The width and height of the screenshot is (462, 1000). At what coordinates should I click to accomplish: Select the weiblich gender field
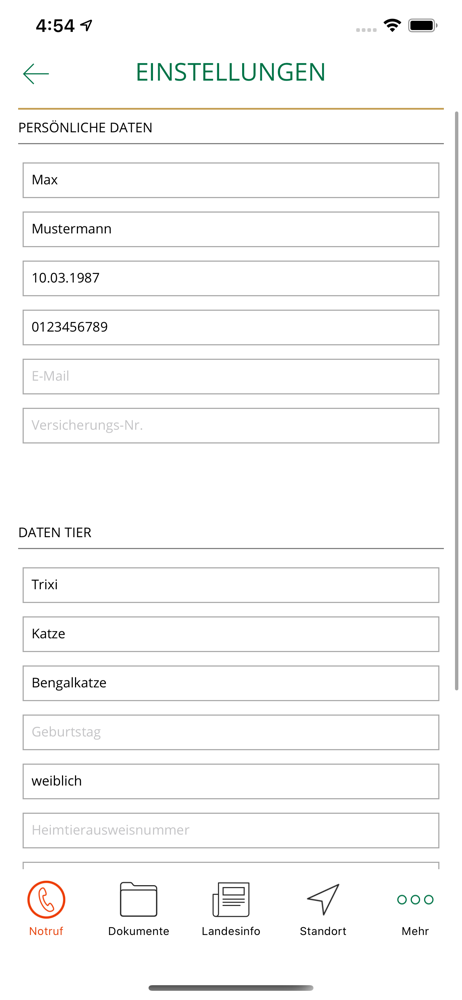pos(231,781)
